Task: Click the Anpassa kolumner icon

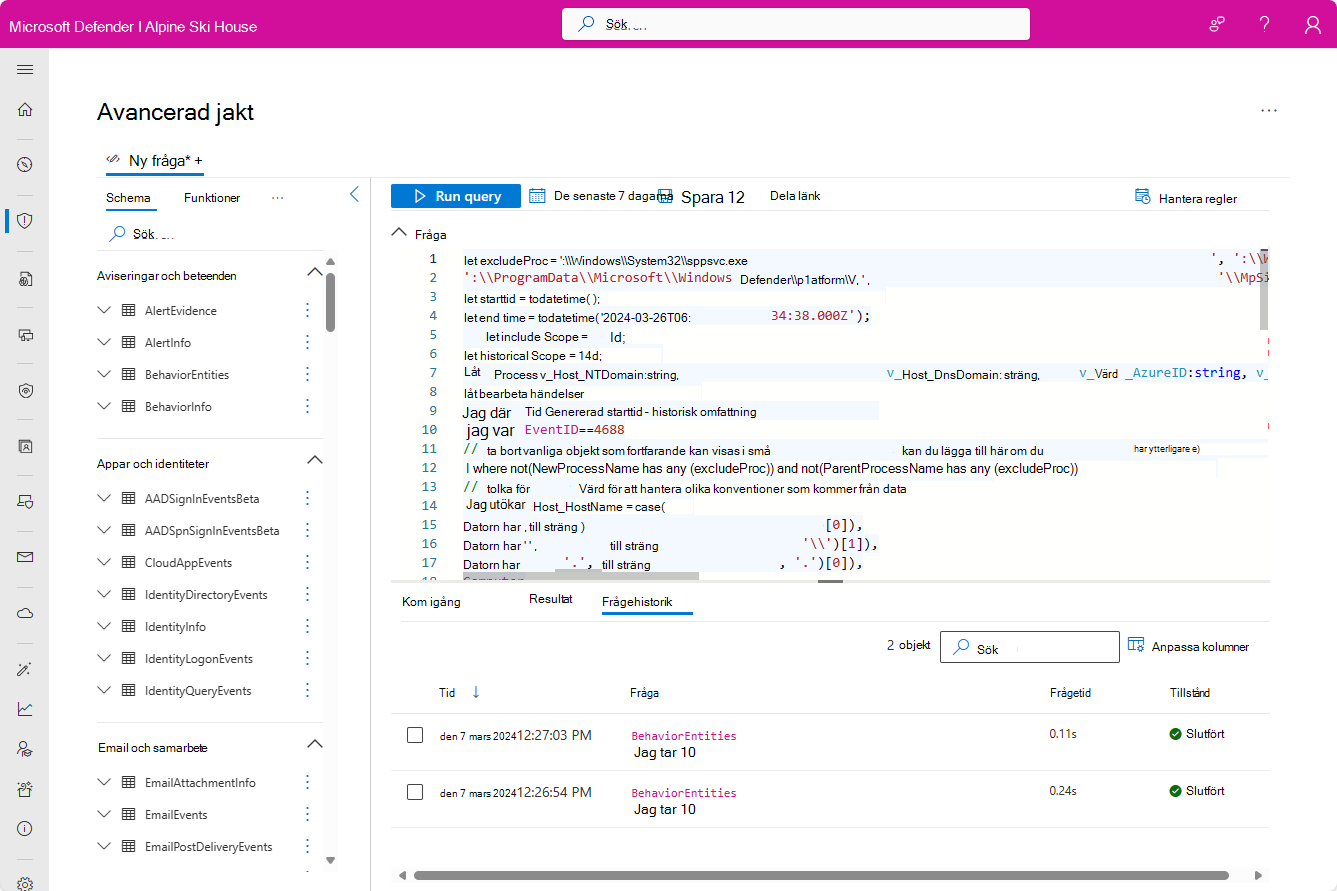Action: coord(1136,645)
